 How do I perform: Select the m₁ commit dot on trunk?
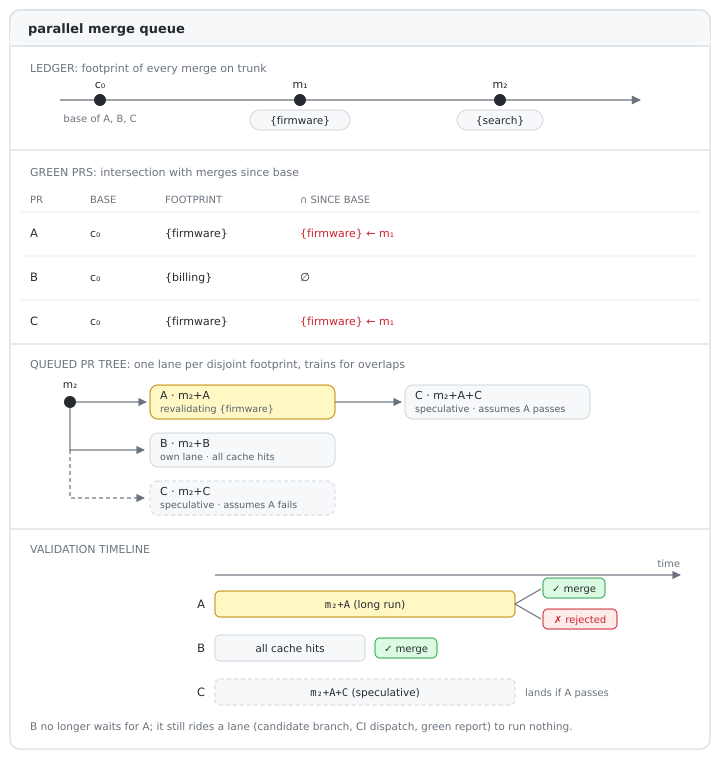click(x=300, y=100)
